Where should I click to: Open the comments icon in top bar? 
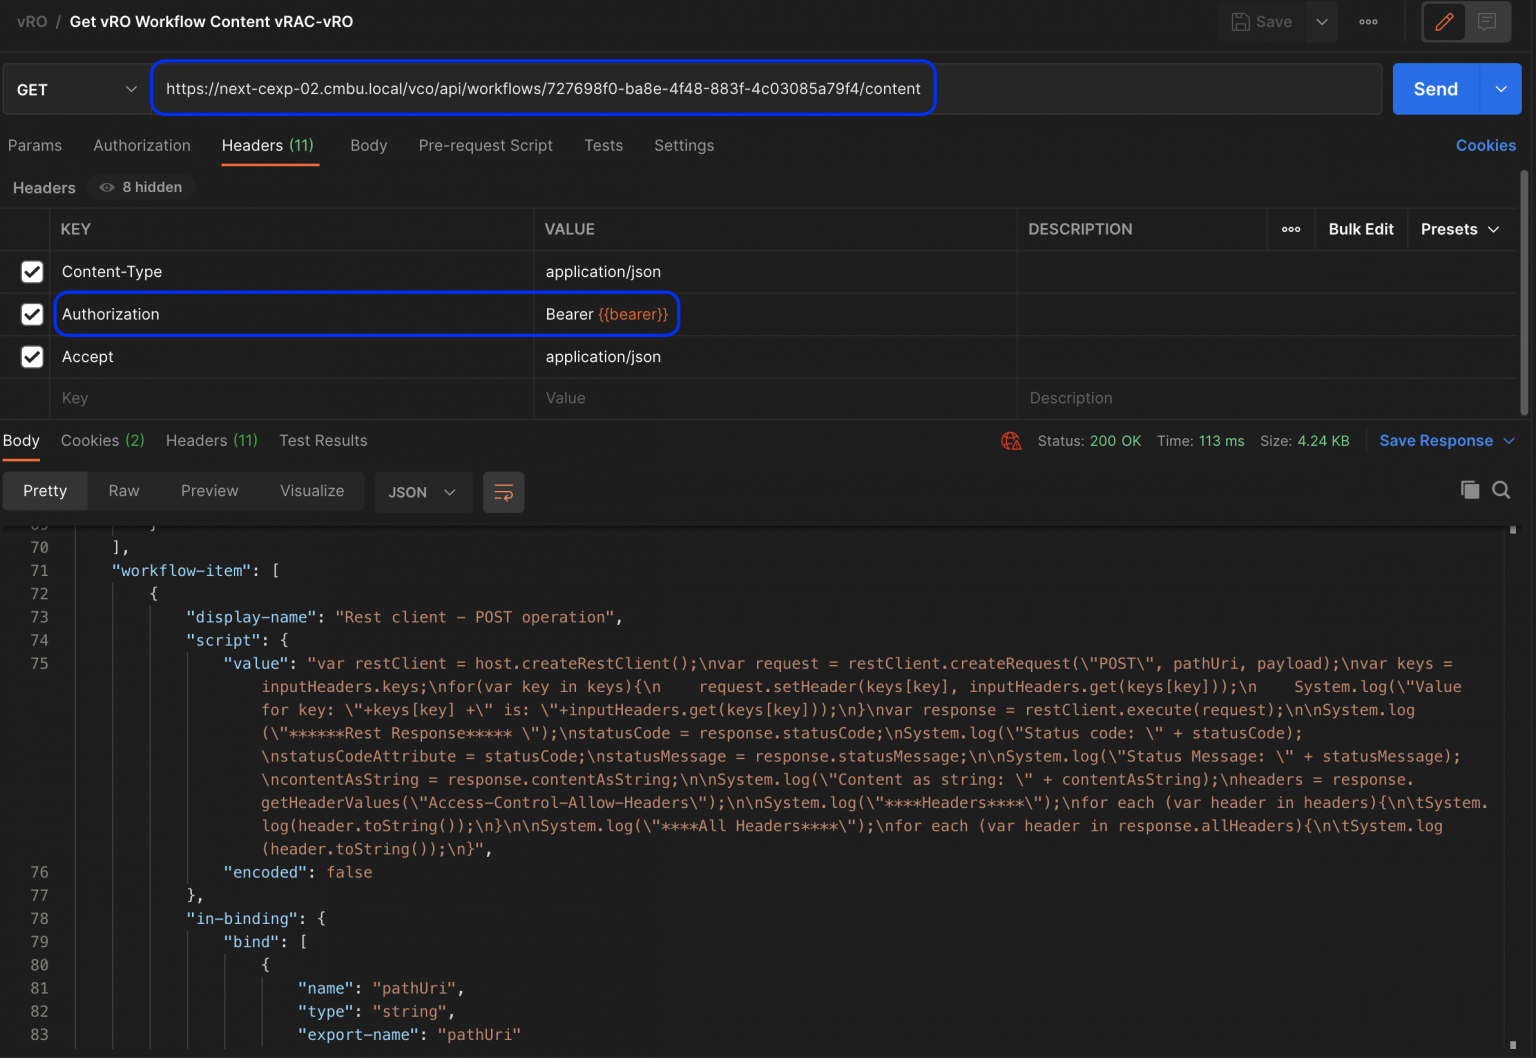pyautogui.click(x=1487, y=22)
